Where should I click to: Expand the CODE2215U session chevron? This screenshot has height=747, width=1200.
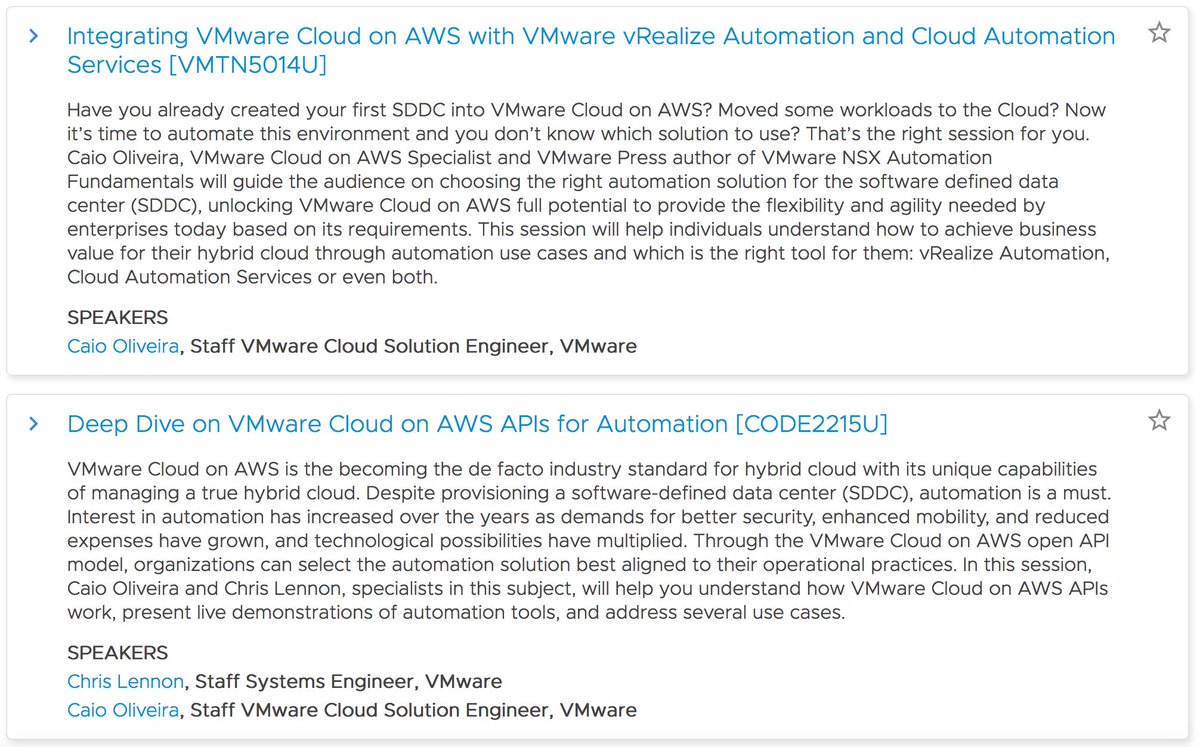point(34,424)
